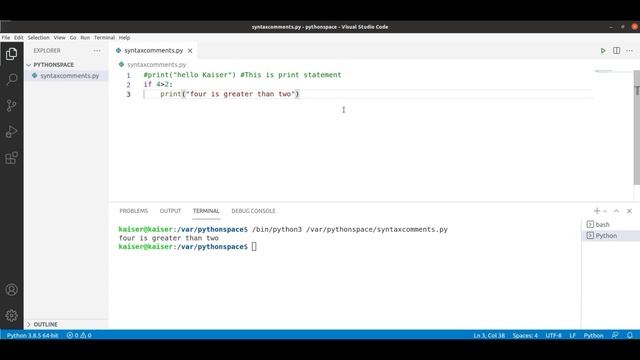Screen dimensions: 640x360
Task: Open Explorer panel actions ellipsis
Action: [97, 51]
